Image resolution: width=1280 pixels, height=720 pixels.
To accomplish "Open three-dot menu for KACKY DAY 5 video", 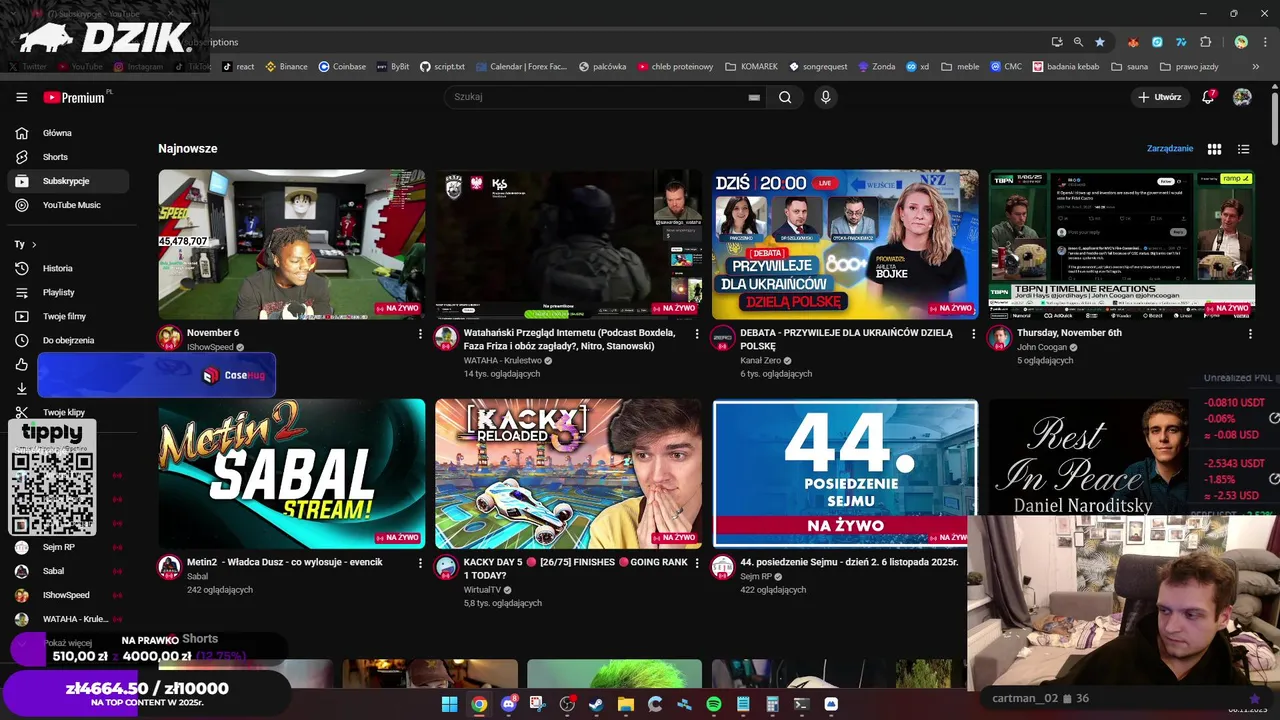I will [x=697, y=563].
